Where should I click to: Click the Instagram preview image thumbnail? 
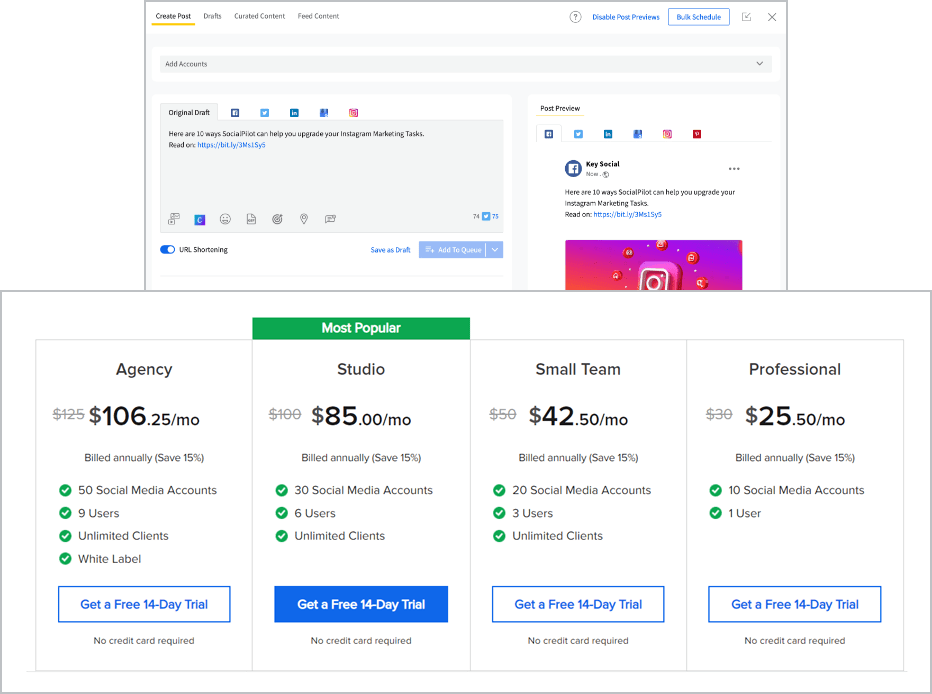(x=654, y=265)
